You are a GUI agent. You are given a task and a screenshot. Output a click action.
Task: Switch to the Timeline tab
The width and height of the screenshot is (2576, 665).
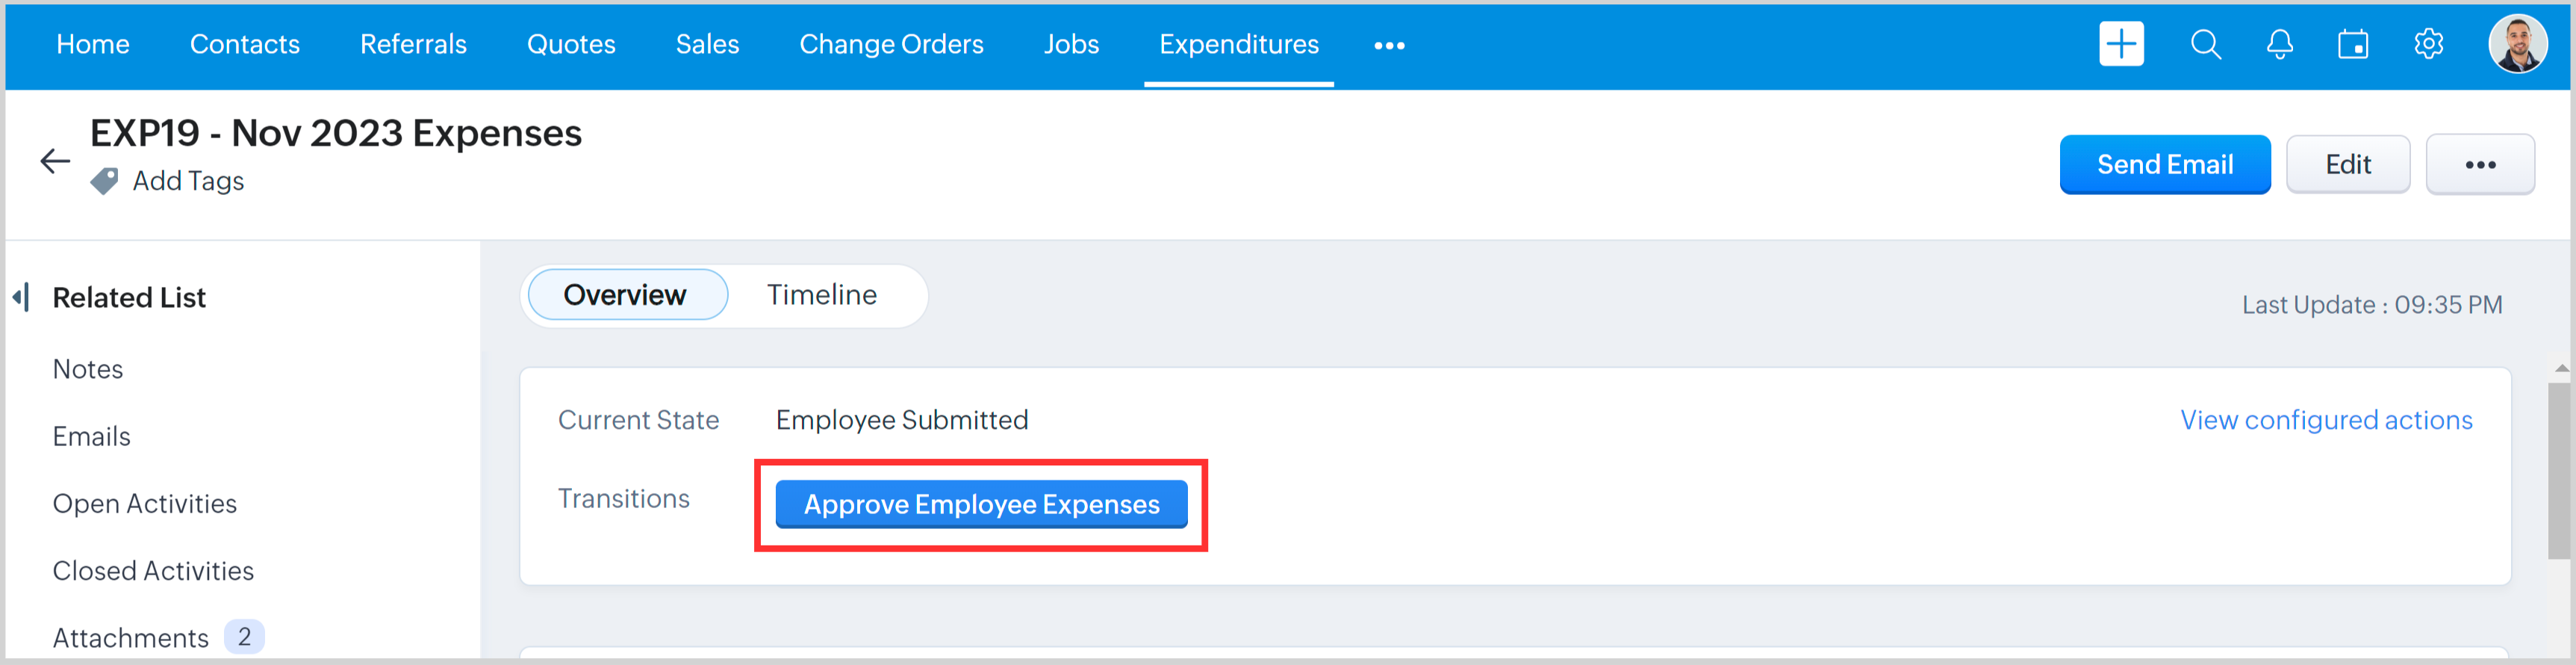click(821, 295)
